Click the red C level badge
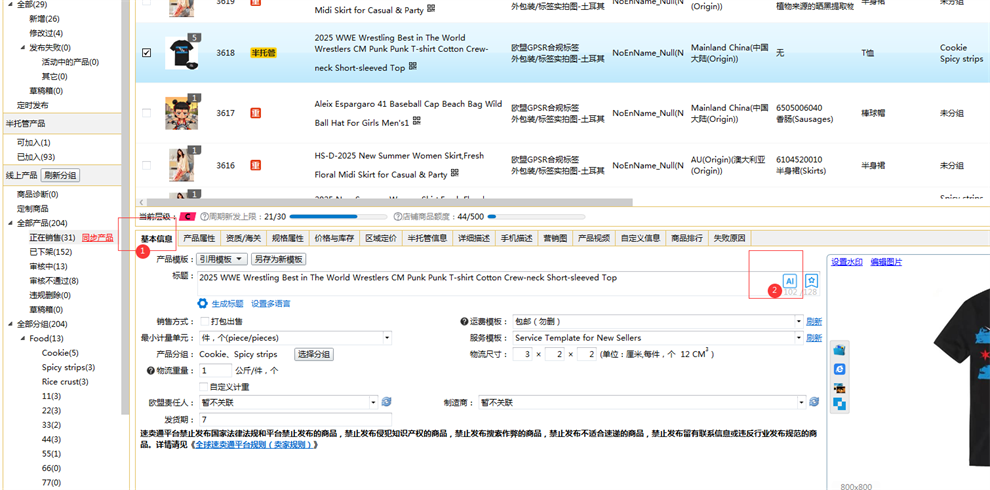The width and height of the screenshot is (990, 490). pos(187,217)
